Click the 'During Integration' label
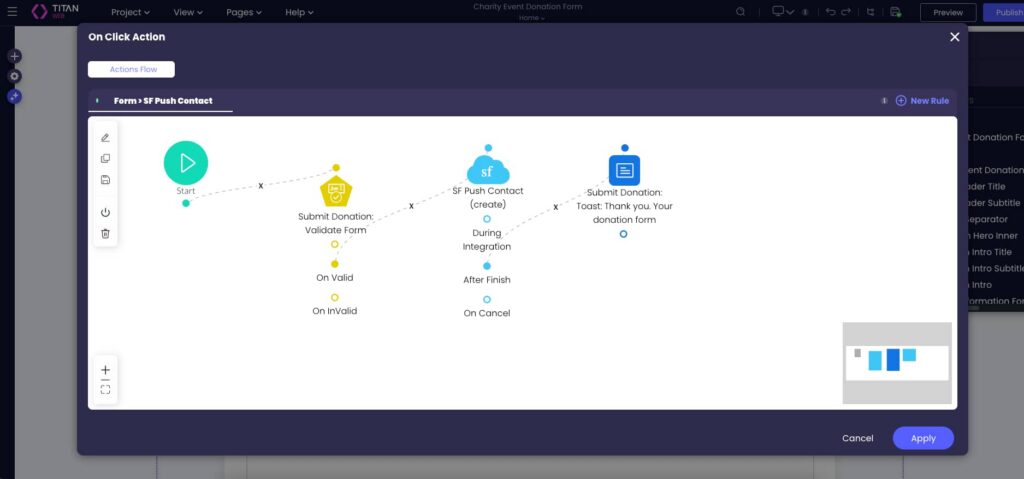 point(487,240)
